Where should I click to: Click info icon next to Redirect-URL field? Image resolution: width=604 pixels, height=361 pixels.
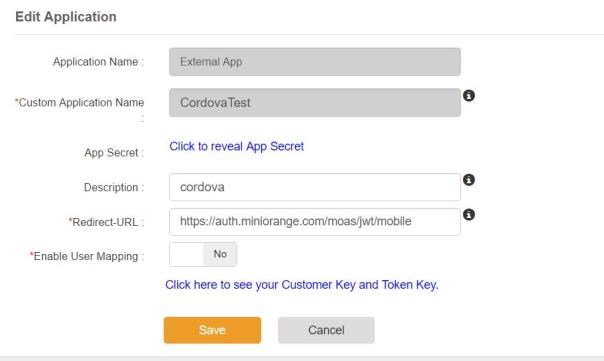468,215
